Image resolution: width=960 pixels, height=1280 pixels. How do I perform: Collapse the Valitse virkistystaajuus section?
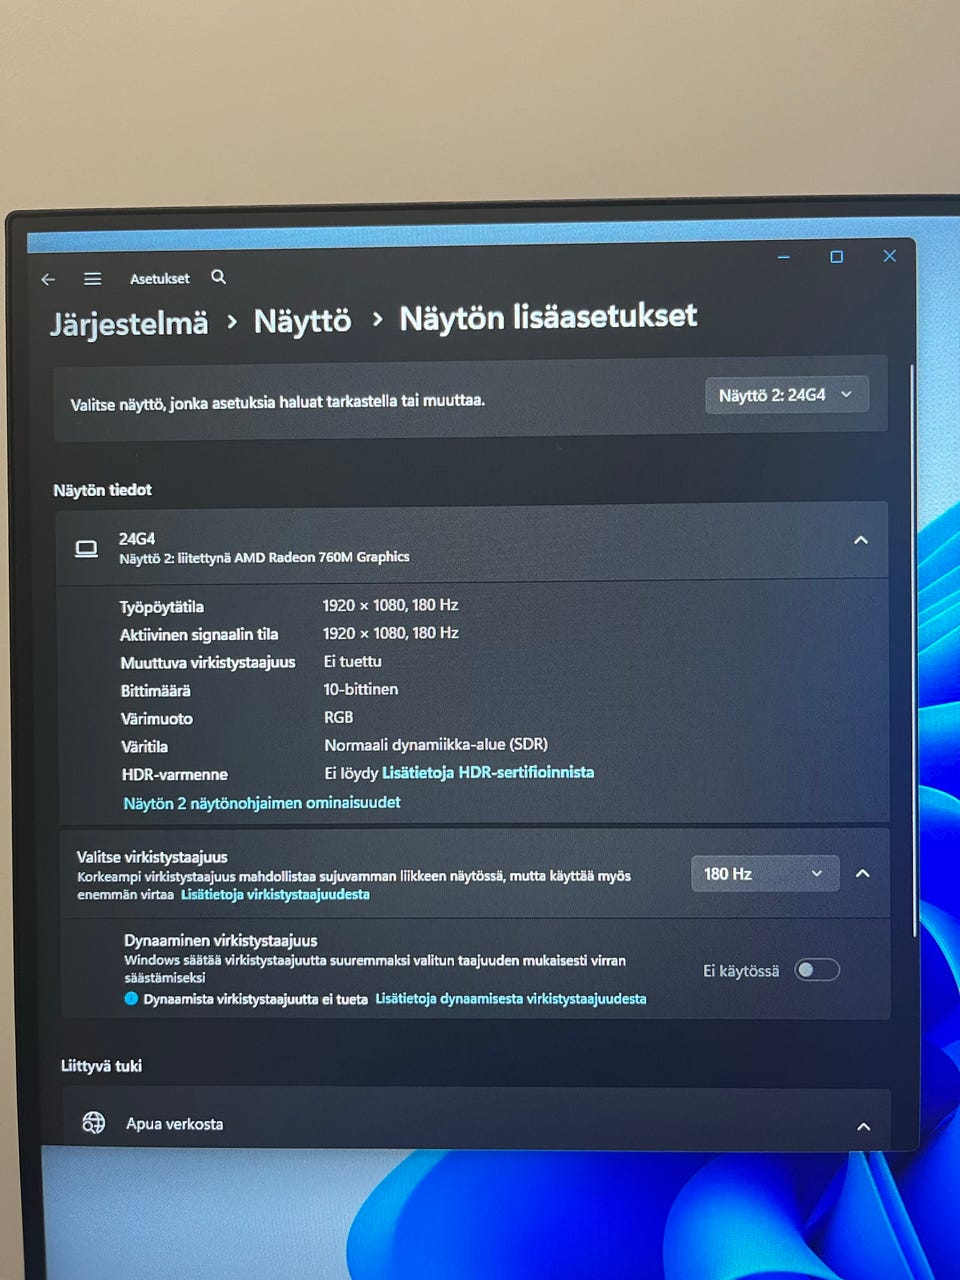click(x=863, y=873)
